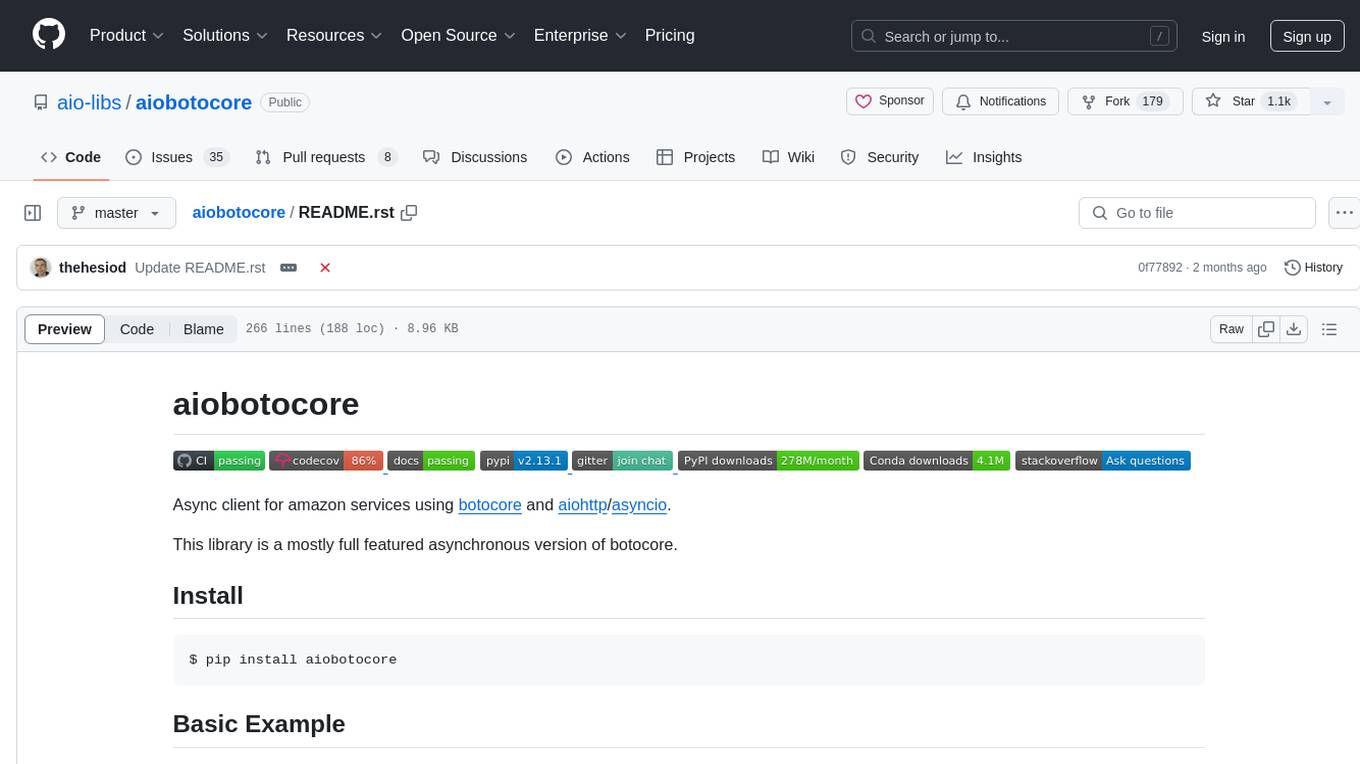Open the Issues tab

[x=177, y=157]
